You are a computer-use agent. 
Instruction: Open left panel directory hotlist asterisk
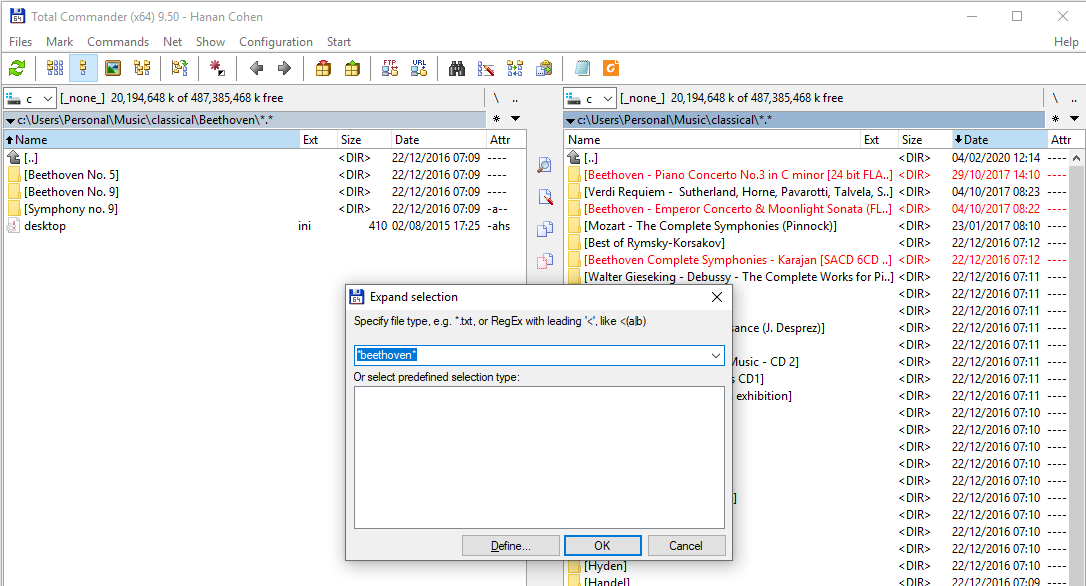496,119
